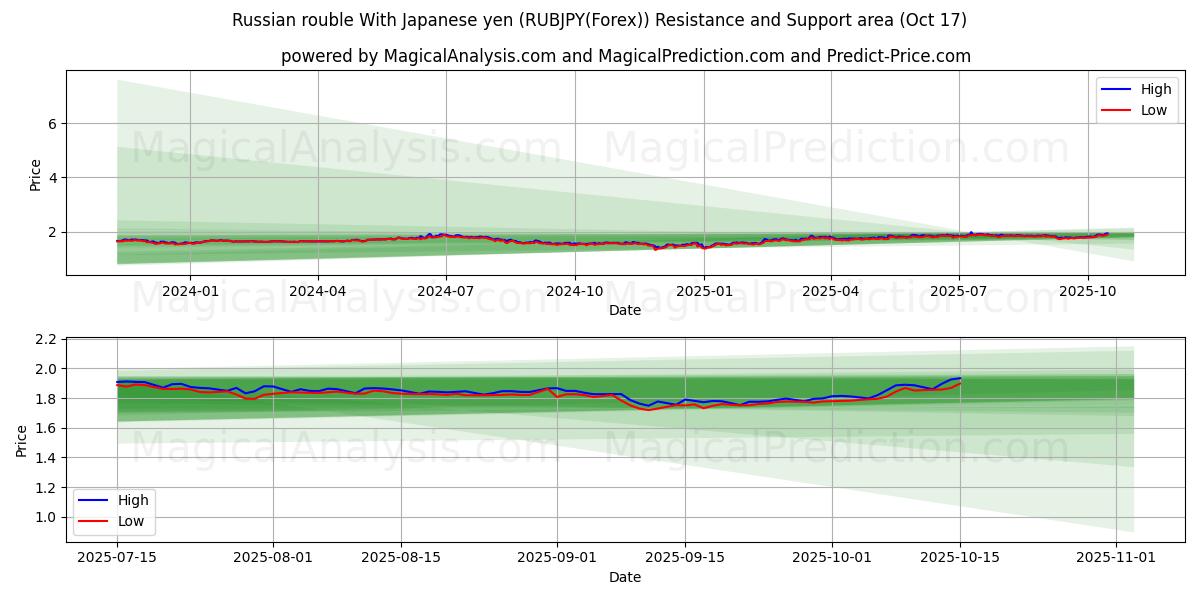
Task: Click the Price y-axis label of bottom chart
Action: [x=22, y=439]
